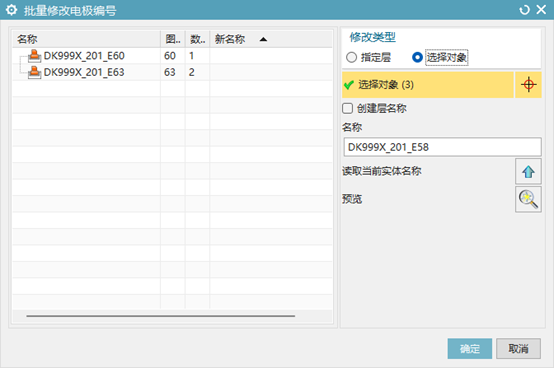554x368 pixels.
Task: Click the electrode icon beside DK999X_201_E60
Action: (x=35, y=56)
